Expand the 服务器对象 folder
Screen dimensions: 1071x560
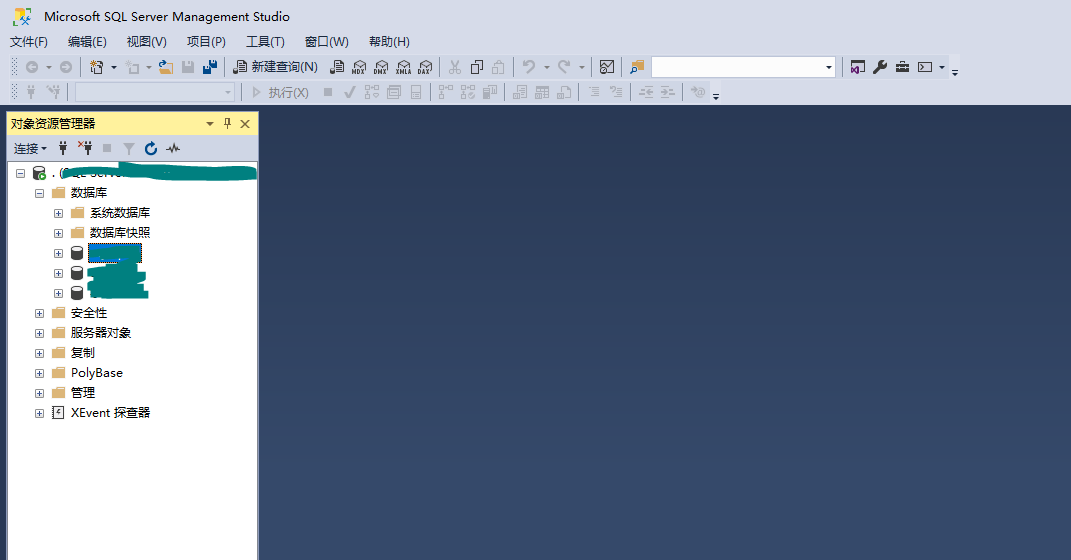click(x=40, y=333)
